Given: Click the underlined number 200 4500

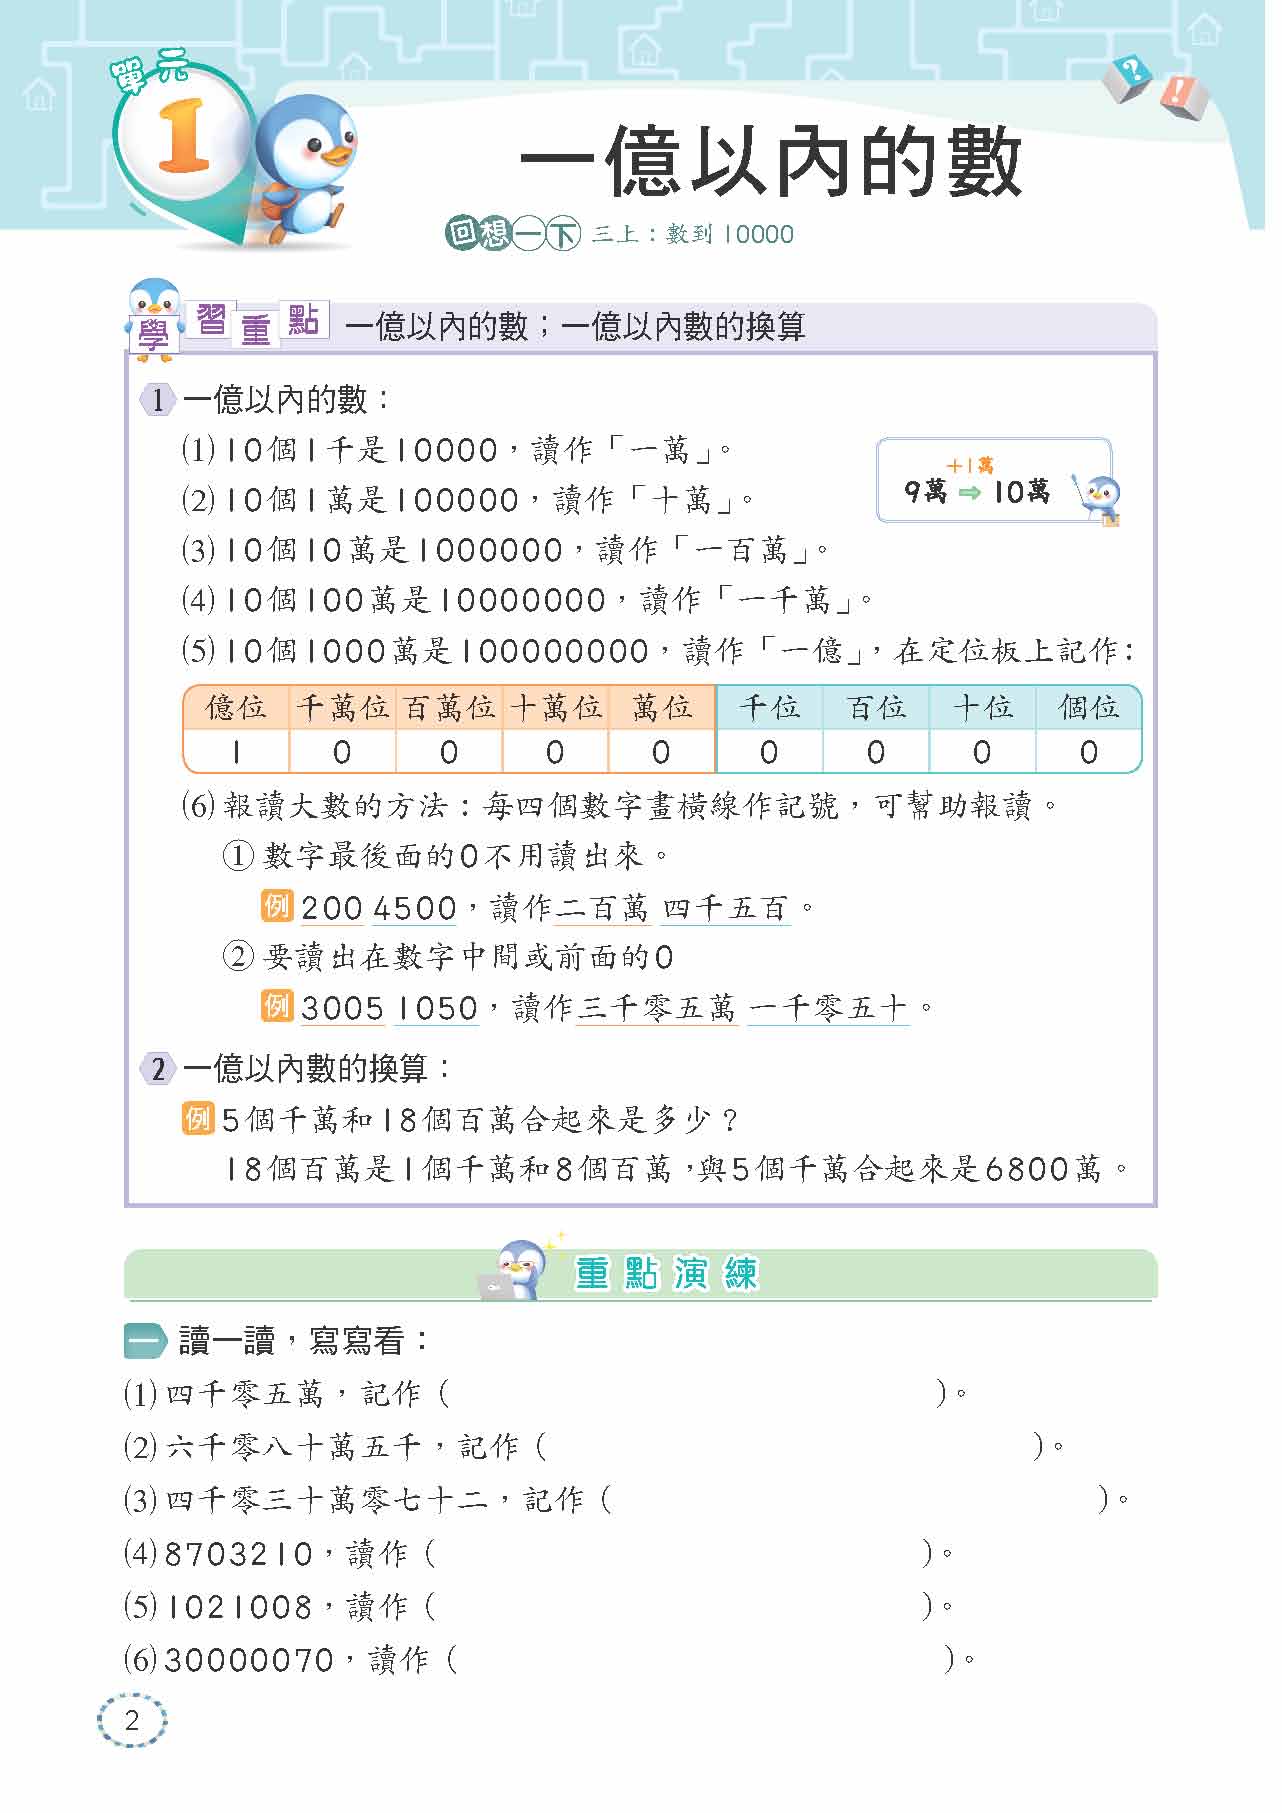Looking at the screenshot, I should click(x=379, y=908).
